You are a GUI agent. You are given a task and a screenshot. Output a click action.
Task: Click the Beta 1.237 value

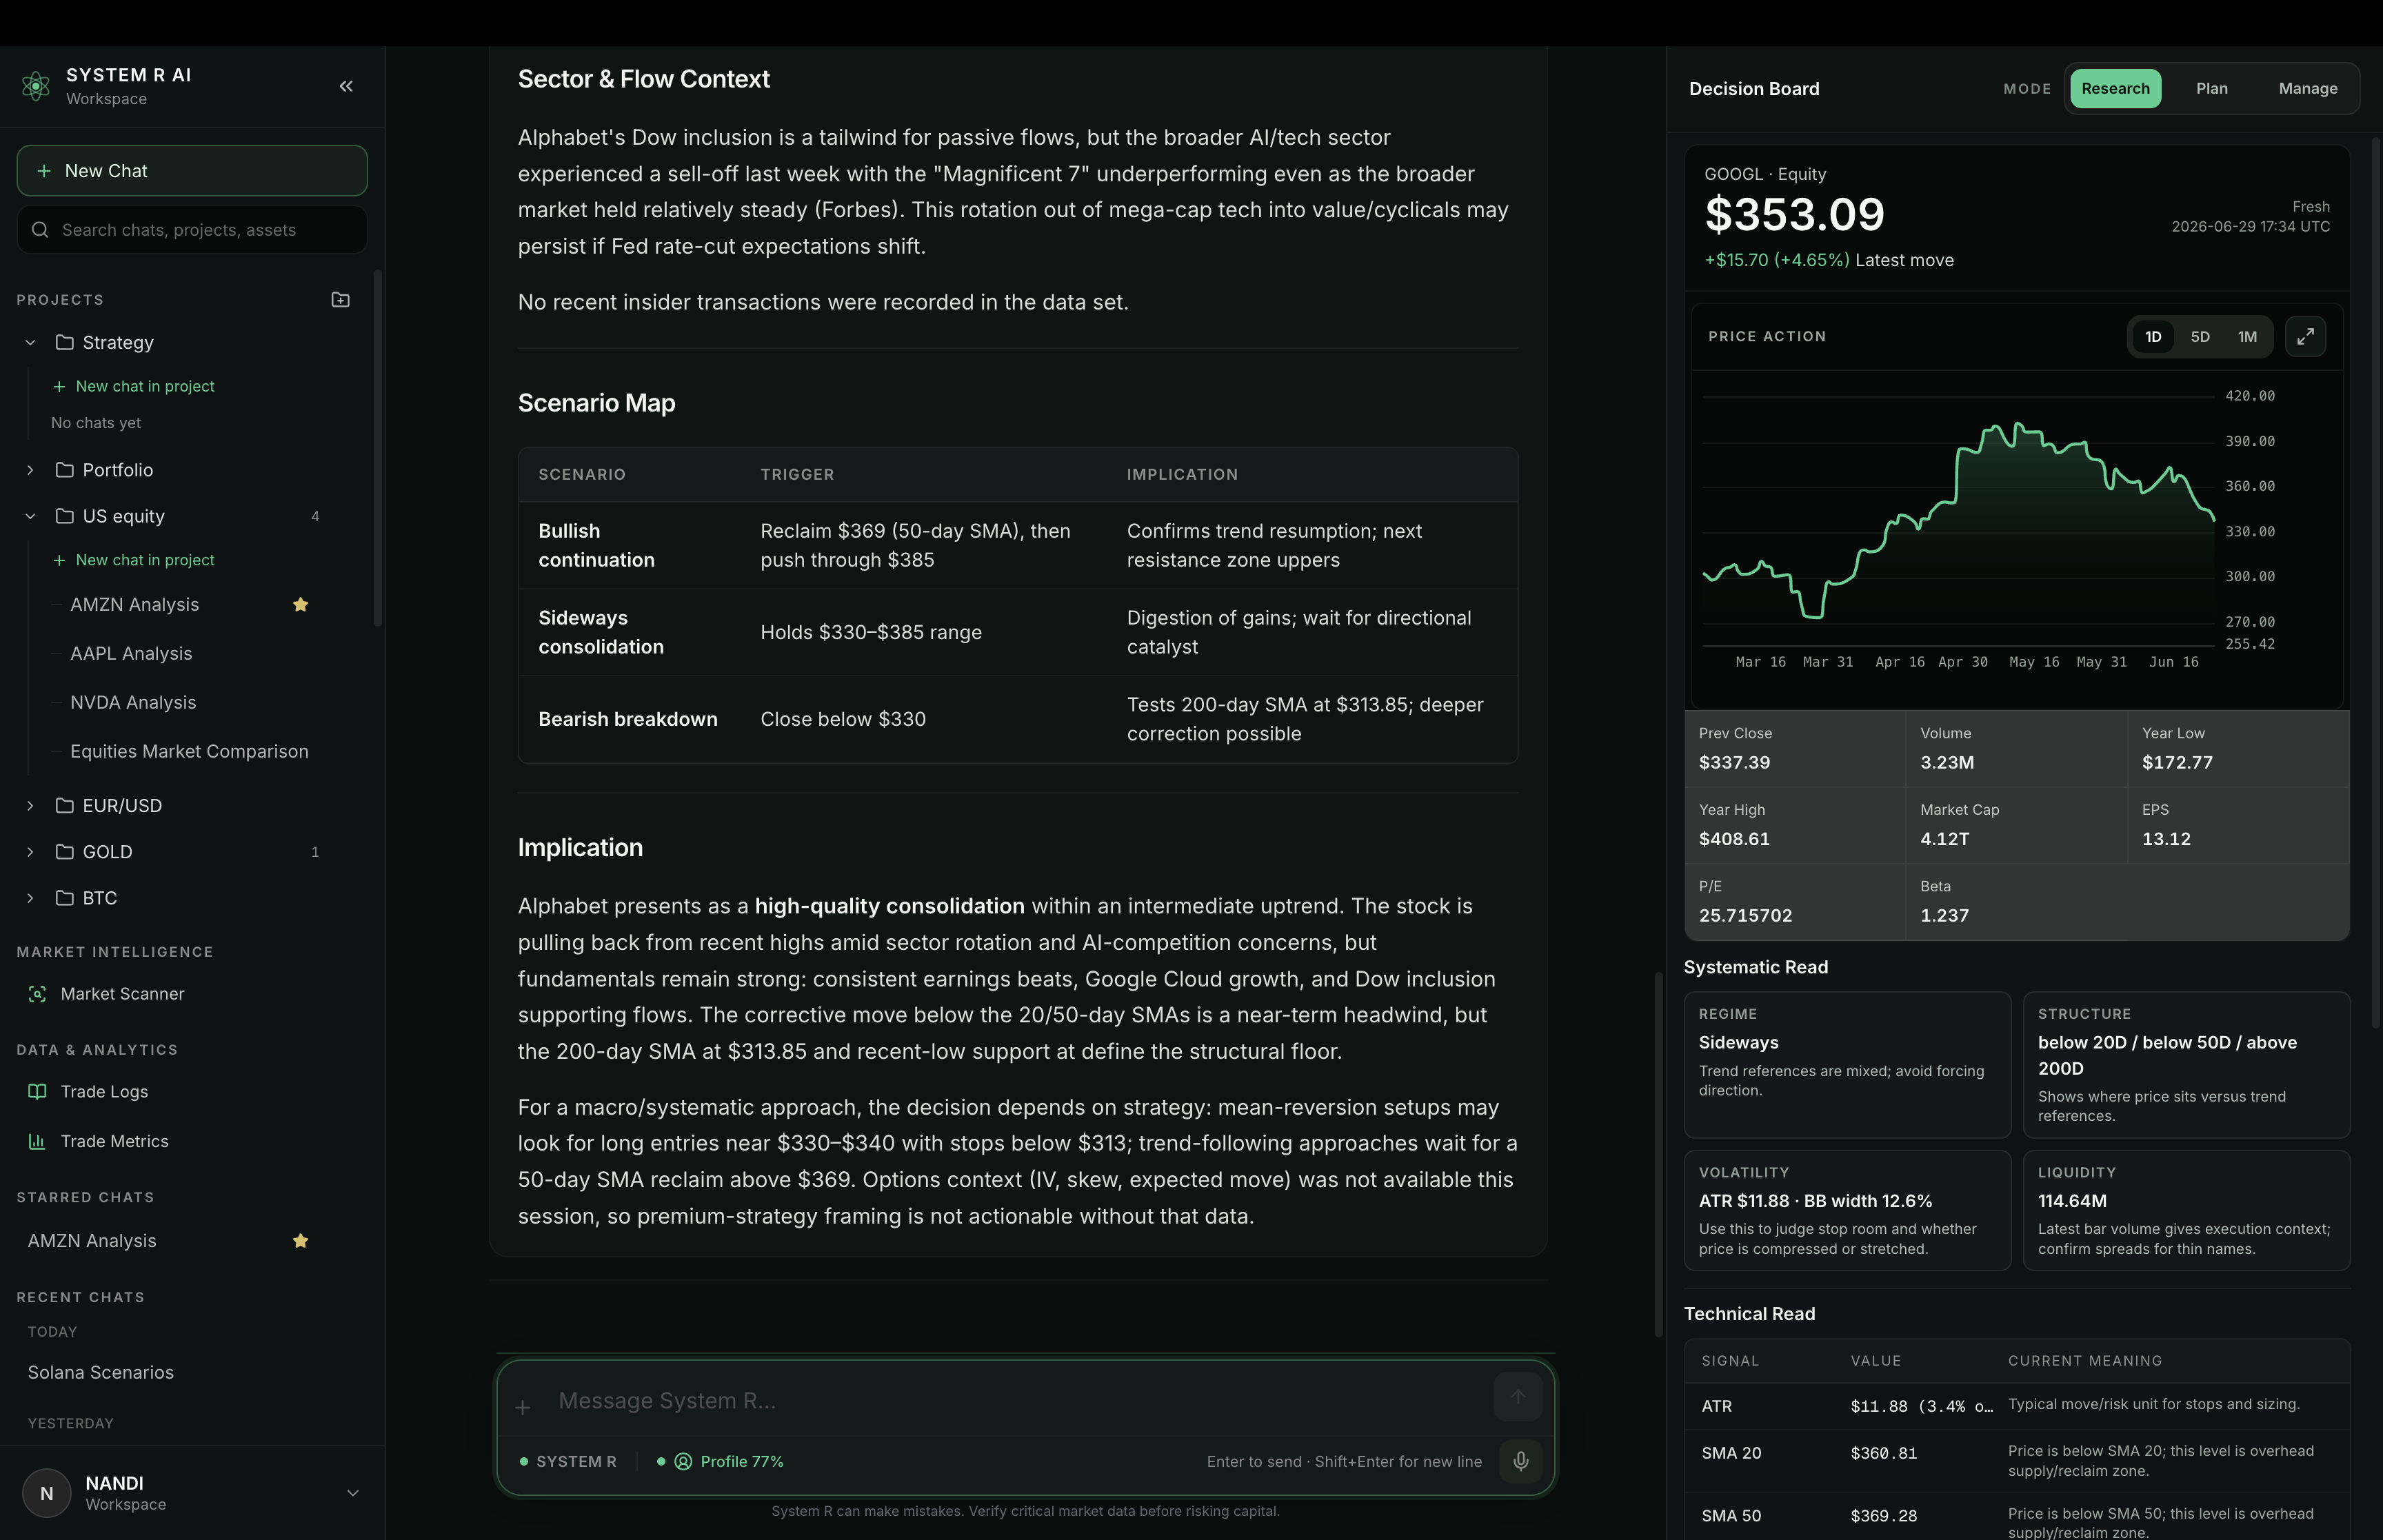(1944, 915)
